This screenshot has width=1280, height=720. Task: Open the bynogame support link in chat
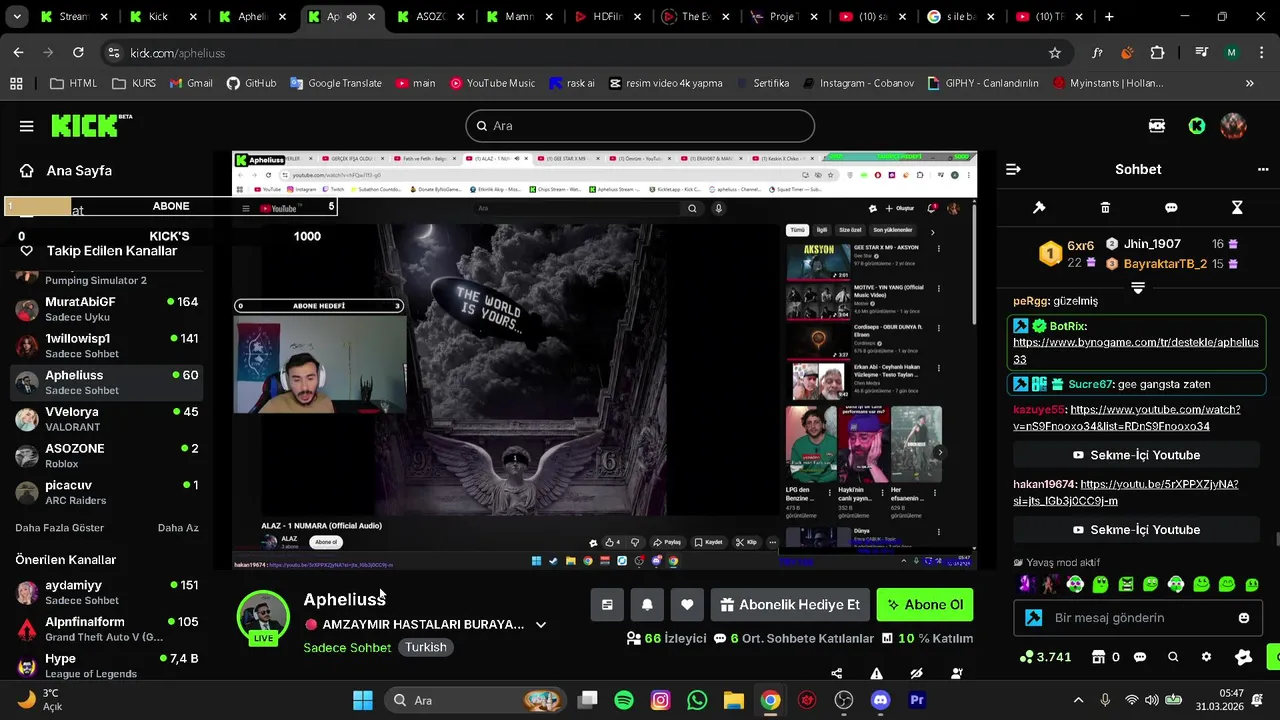pyautogui.click(x=1136, y=351)
